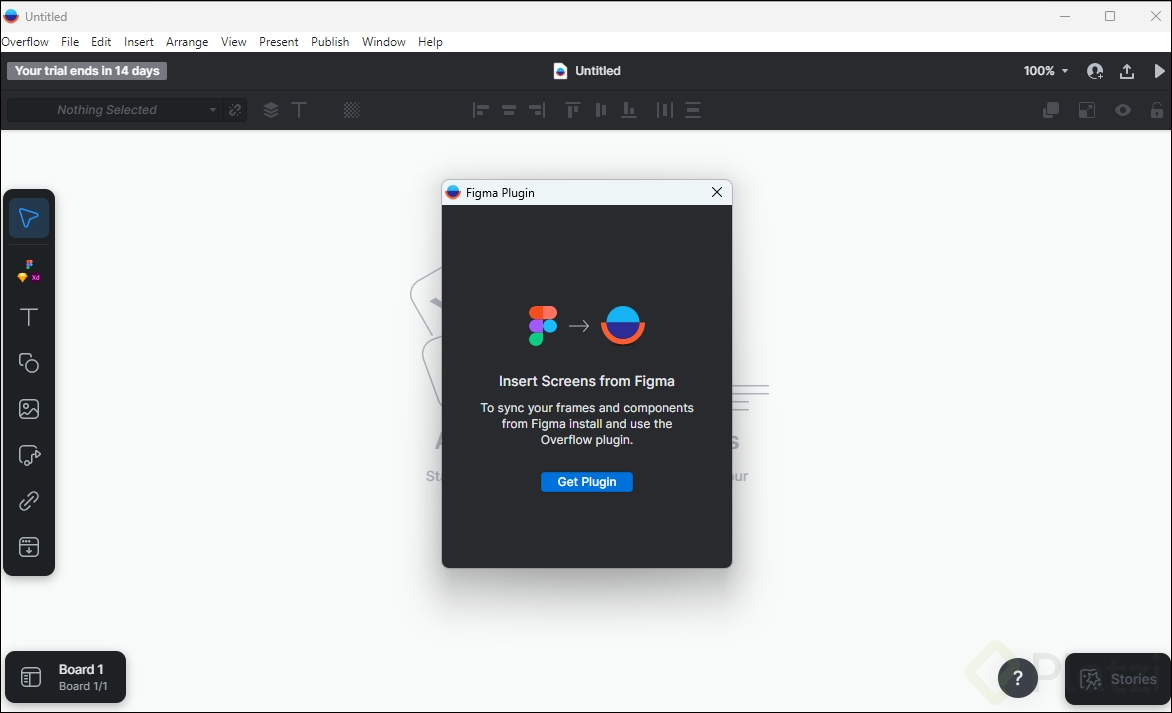
Task: Open the Publish menu
Action: point(330,42)
